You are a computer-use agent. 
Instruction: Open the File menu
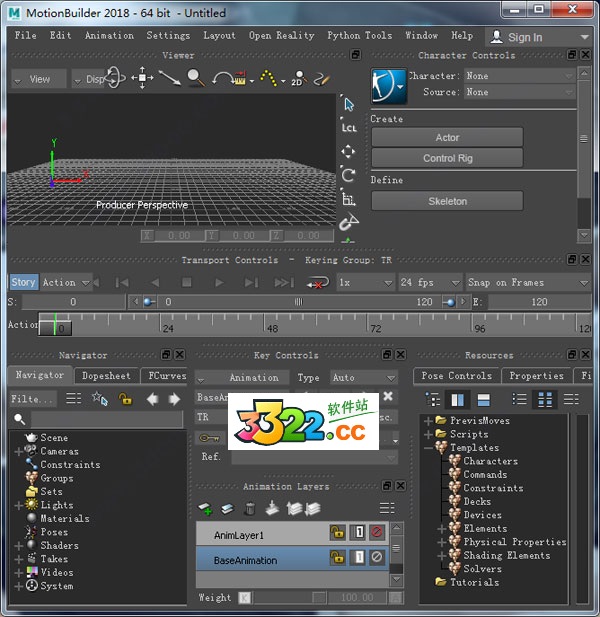pos(26,35)
